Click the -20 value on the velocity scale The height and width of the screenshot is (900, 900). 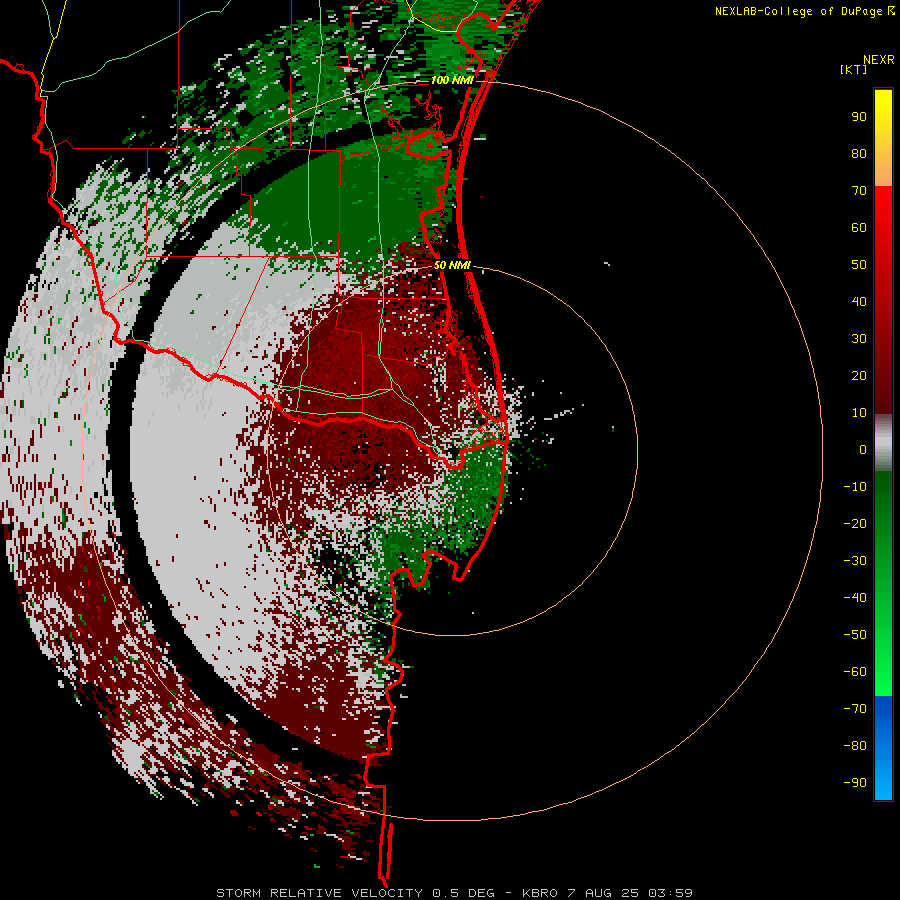point(855,523)
